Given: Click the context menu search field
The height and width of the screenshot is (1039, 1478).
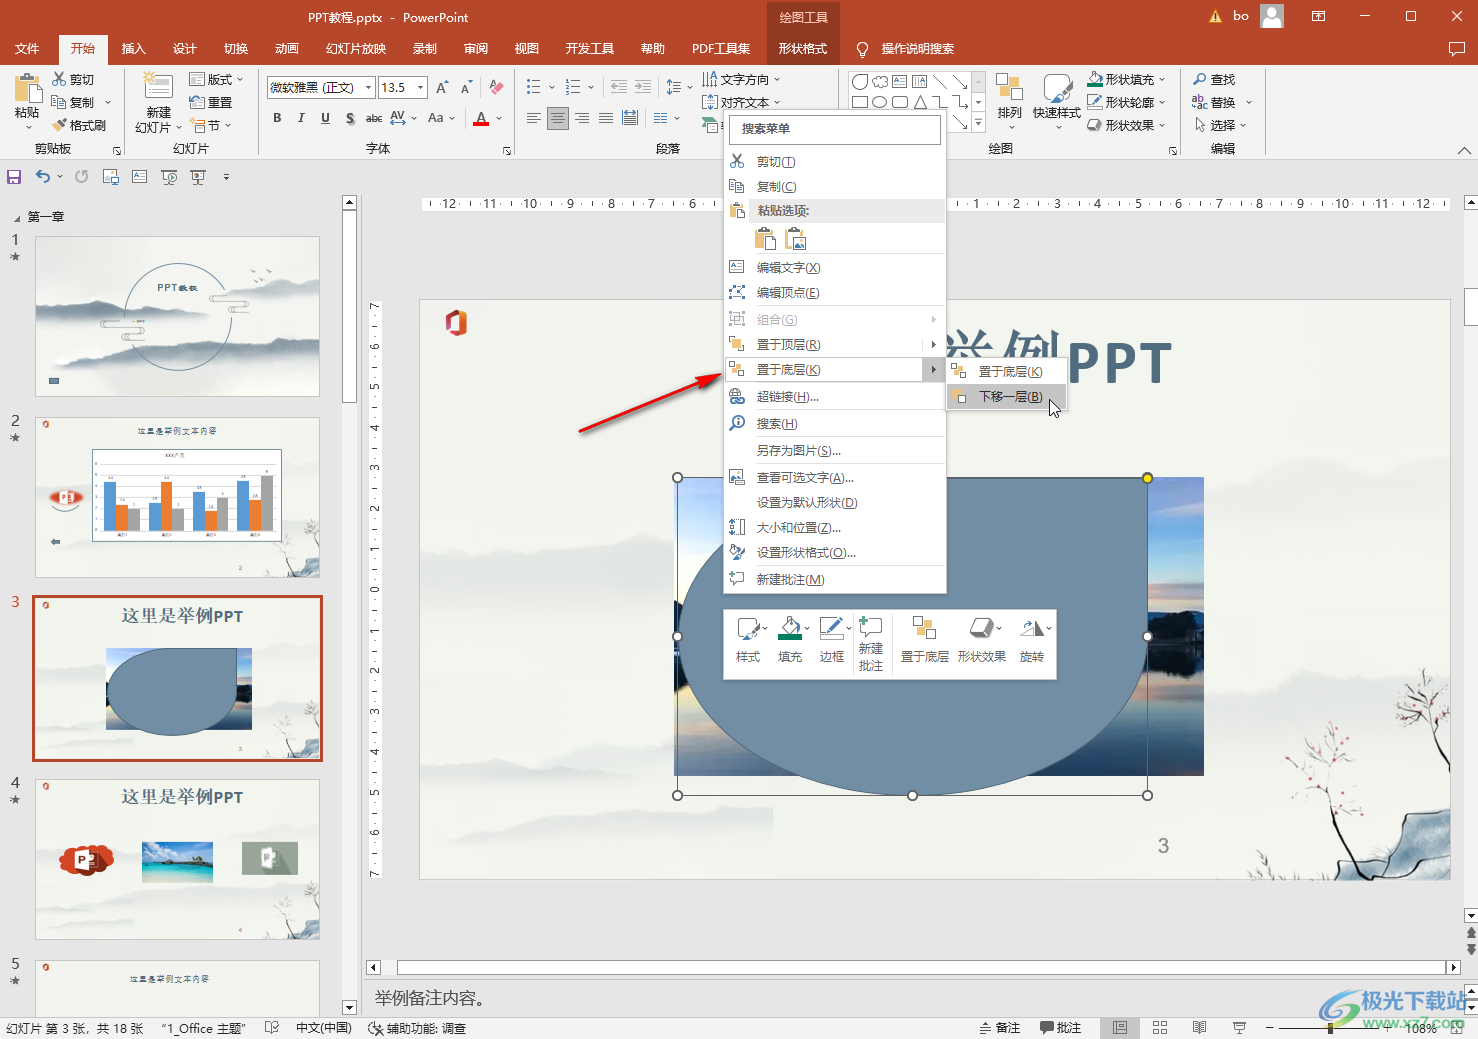Looking at the screenshot, I should (835, 129).
